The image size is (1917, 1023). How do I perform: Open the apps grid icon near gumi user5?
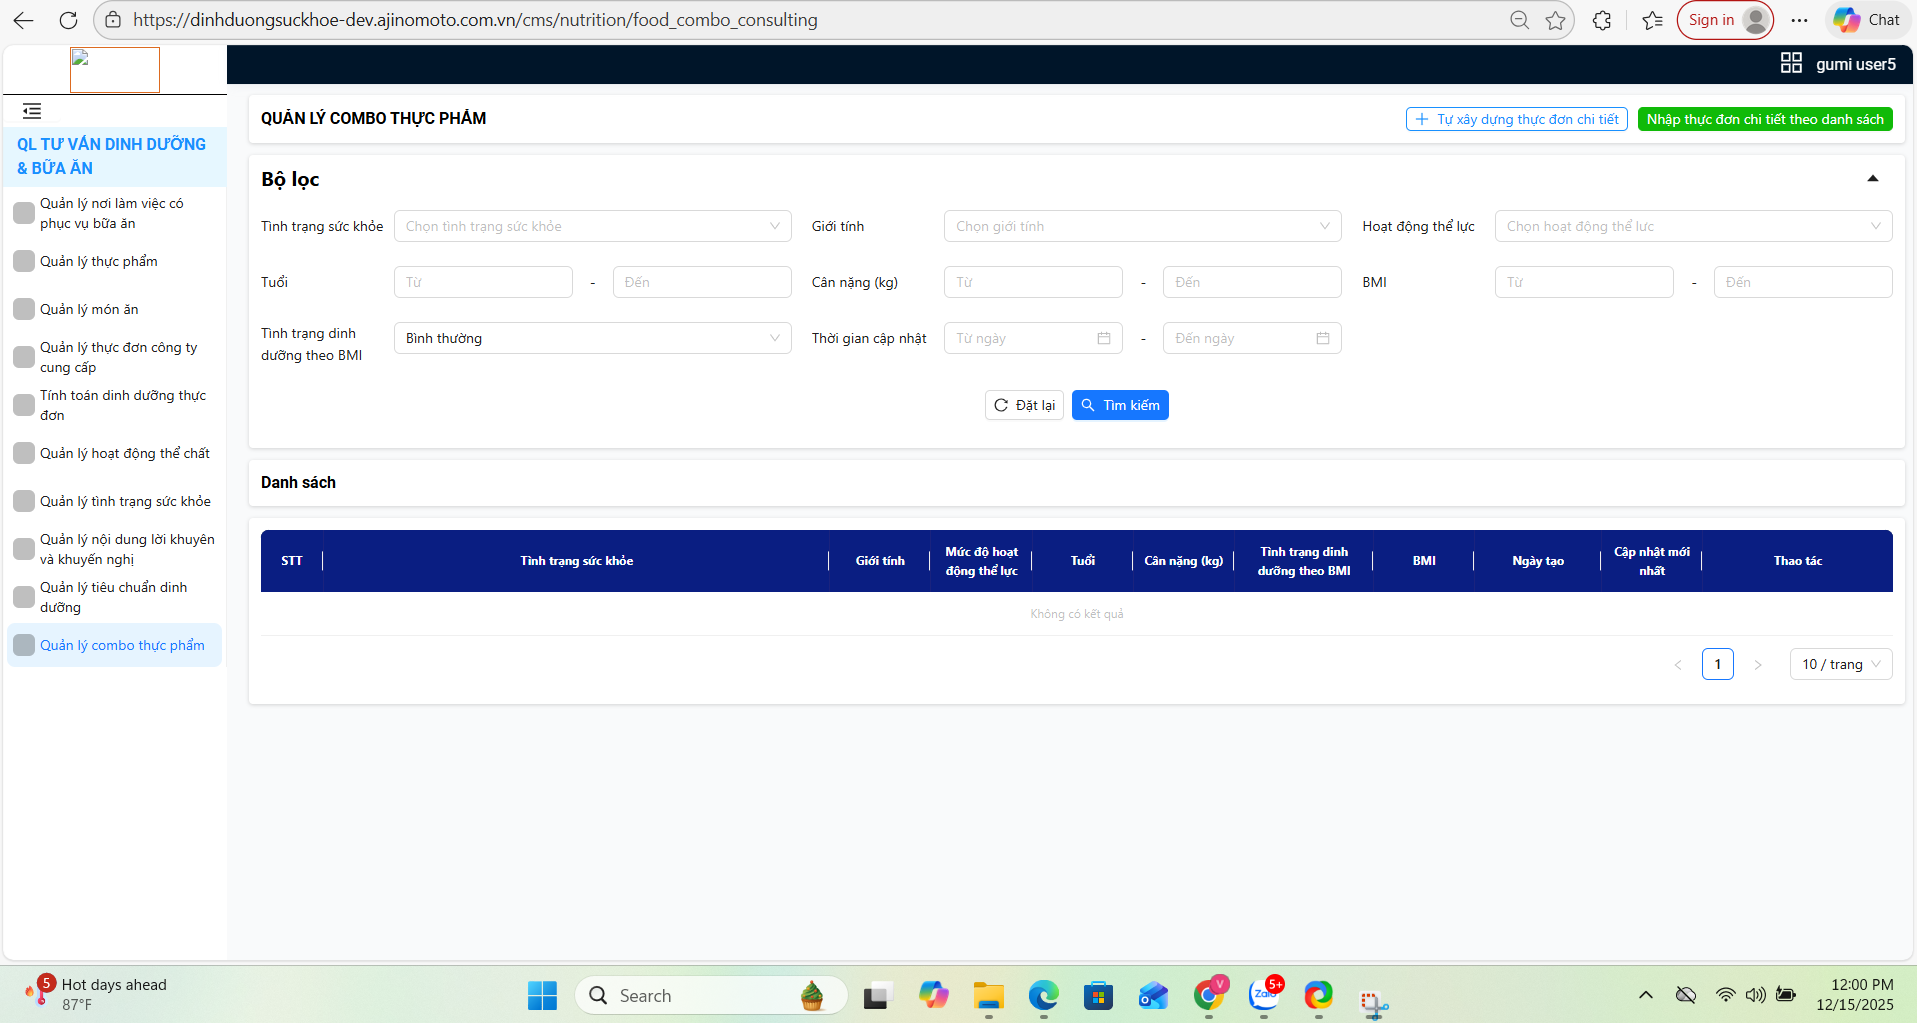coord(1791,63)
